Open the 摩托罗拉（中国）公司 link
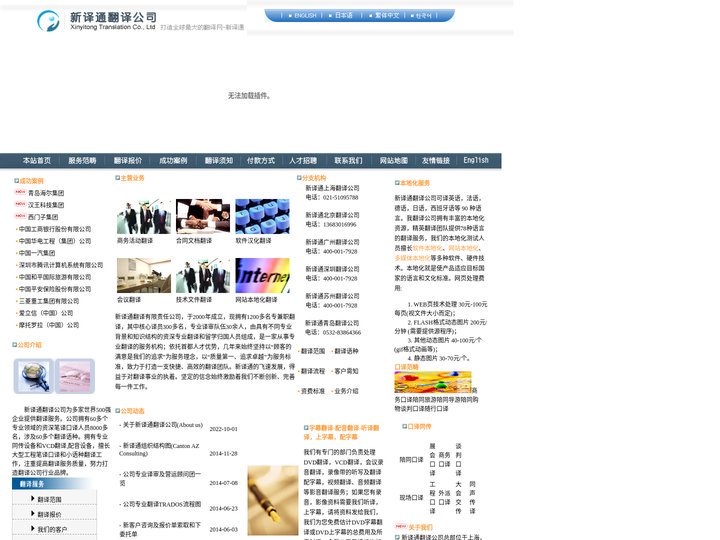Screen dimensions: 720x540 pyautogui.click(x=49, y=325)
